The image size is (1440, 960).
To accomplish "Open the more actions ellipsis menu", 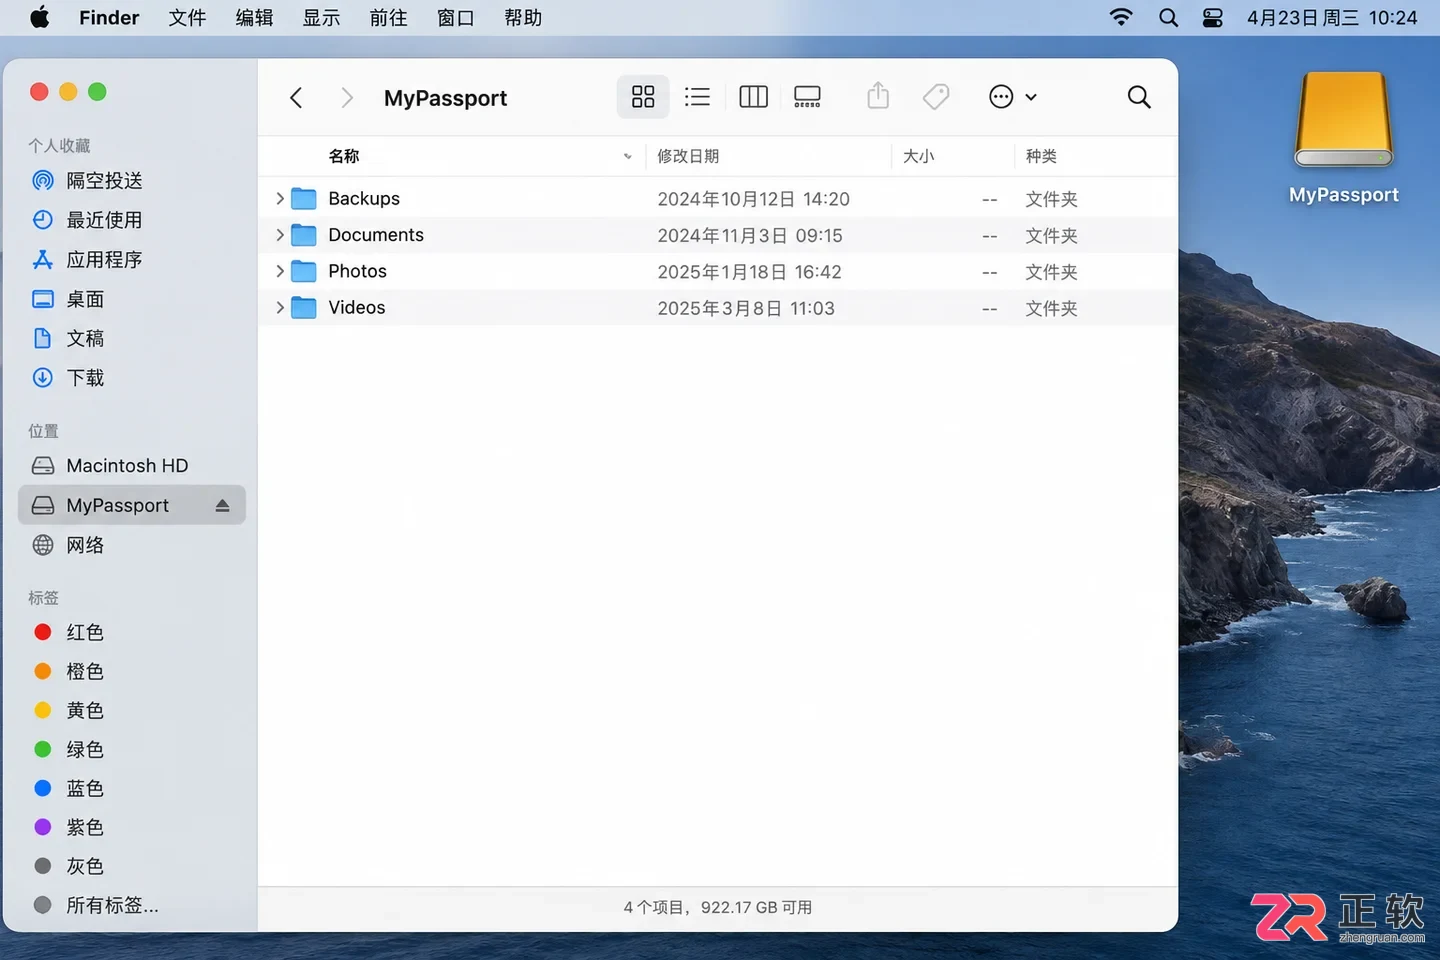I will click(x=1012, y=97).
